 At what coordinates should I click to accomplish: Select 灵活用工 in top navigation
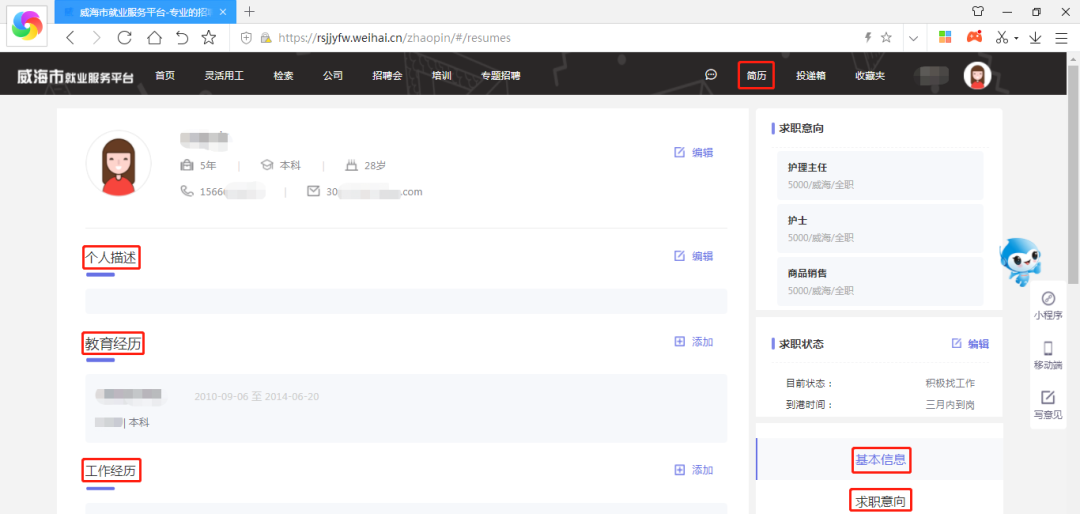(x=224, y=76)
